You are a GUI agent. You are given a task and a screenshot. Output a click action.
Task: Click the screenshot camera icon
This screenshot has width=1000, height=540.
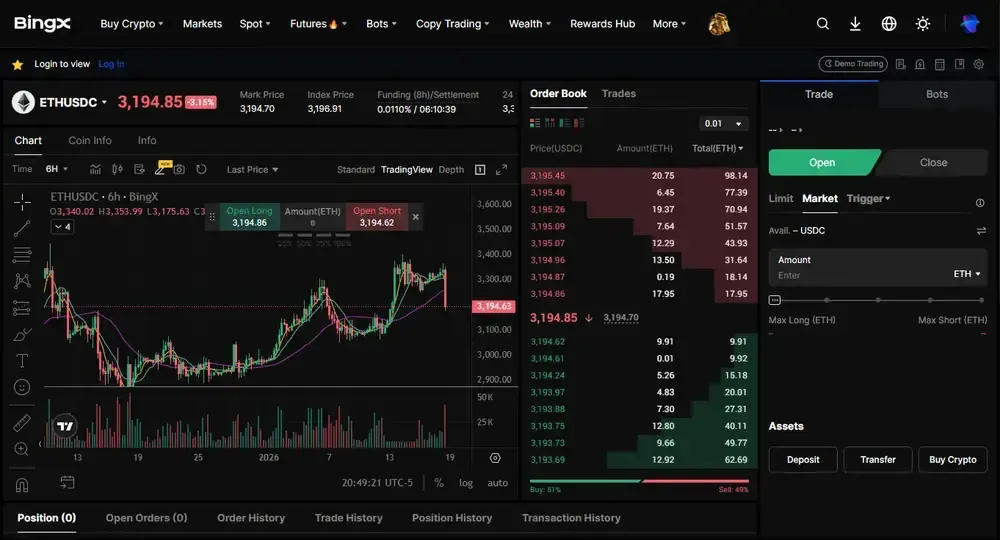click(x=179, y=169)
